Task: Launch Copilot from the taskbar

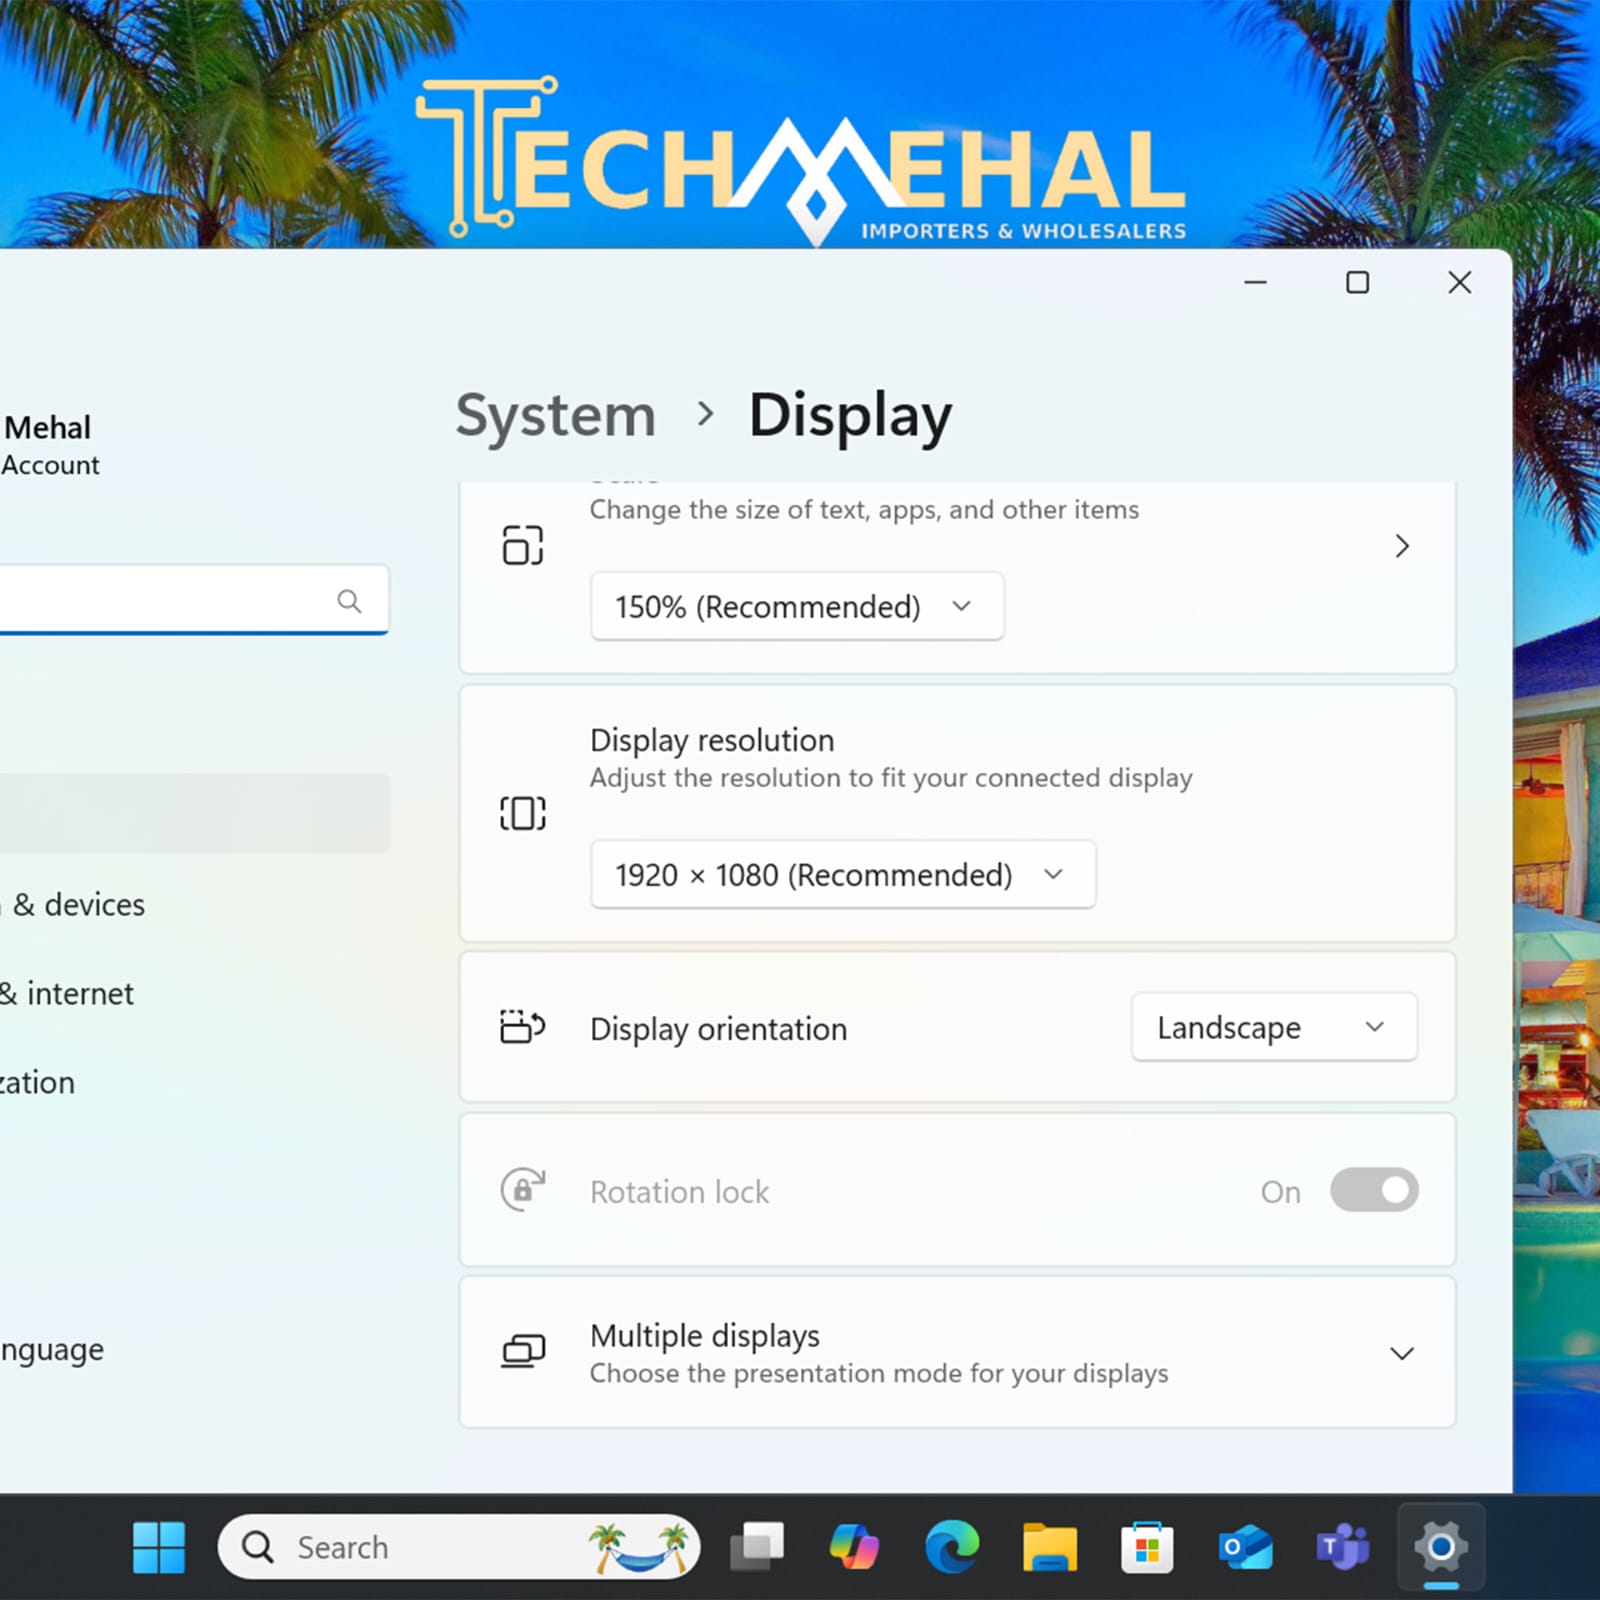Action: [854, 1547]
